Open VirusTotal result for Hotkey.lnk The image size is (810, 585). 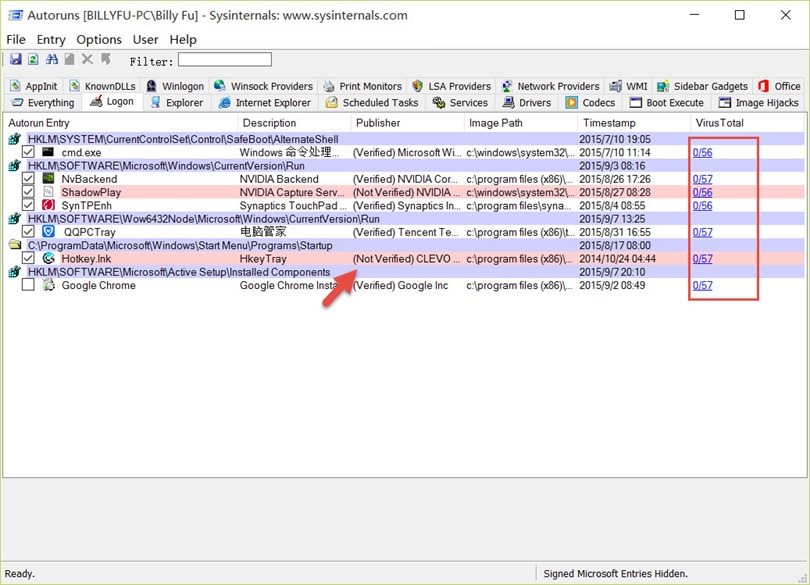tap(703, 258)
